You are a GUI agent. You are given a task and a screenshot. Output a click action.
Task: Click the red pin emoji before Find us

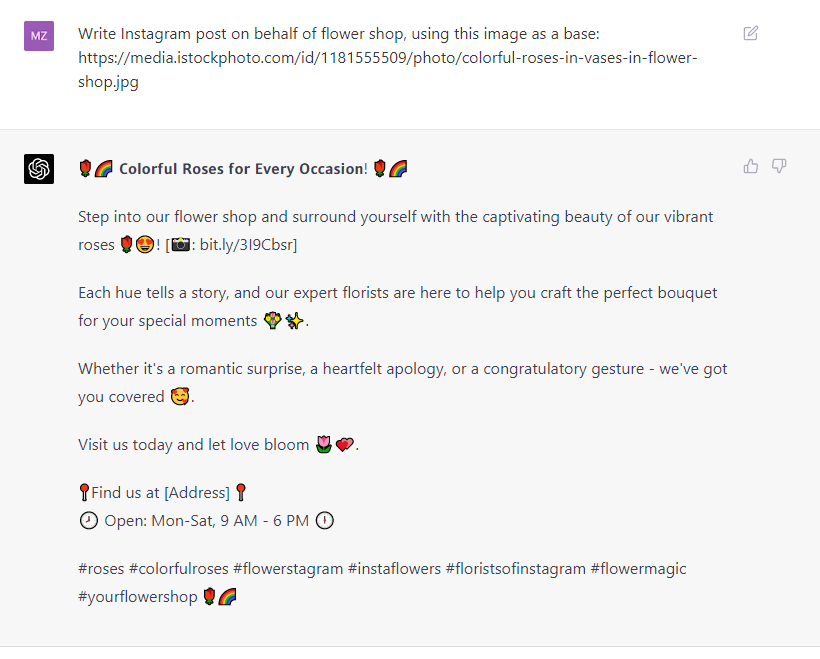pyautogui.click(x=84, y=492)
